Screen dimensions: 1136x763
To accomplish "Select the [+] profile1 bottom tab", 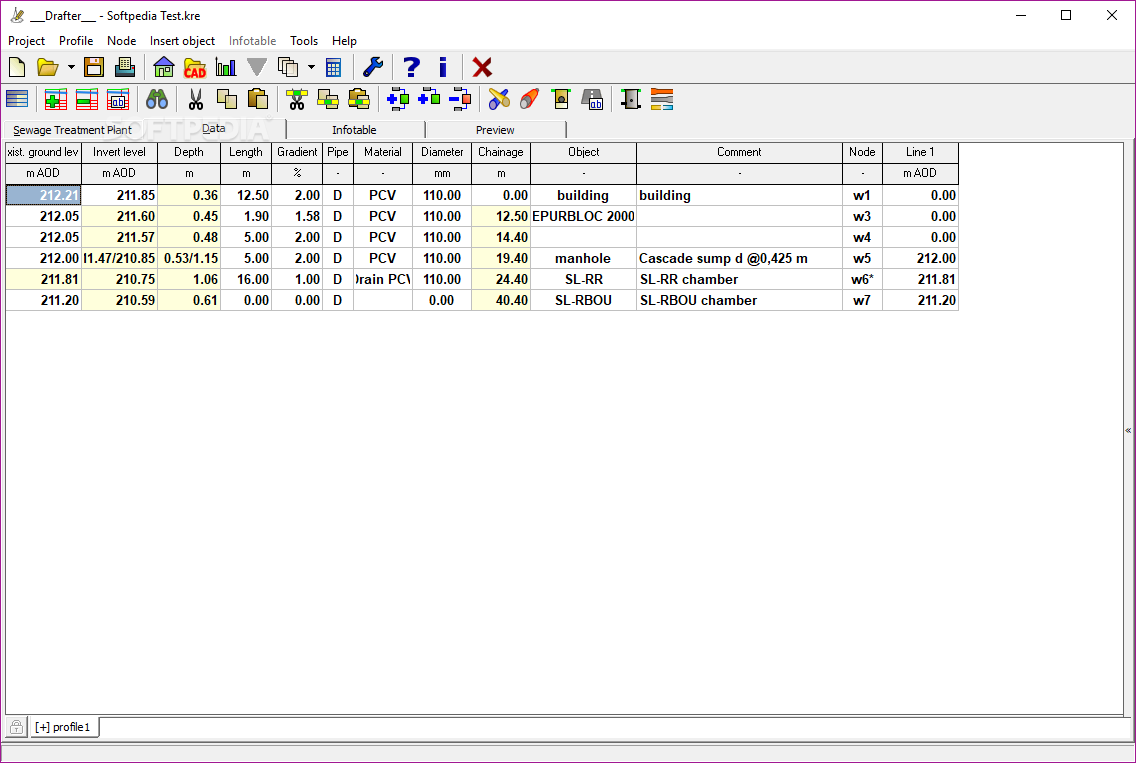I will click(64, 727).
